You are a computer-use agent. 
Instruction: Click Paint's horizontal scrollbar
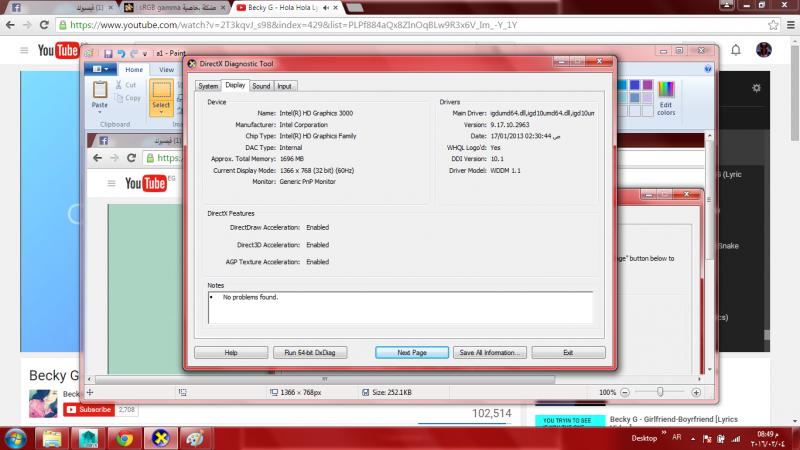(x=324, y=379)
